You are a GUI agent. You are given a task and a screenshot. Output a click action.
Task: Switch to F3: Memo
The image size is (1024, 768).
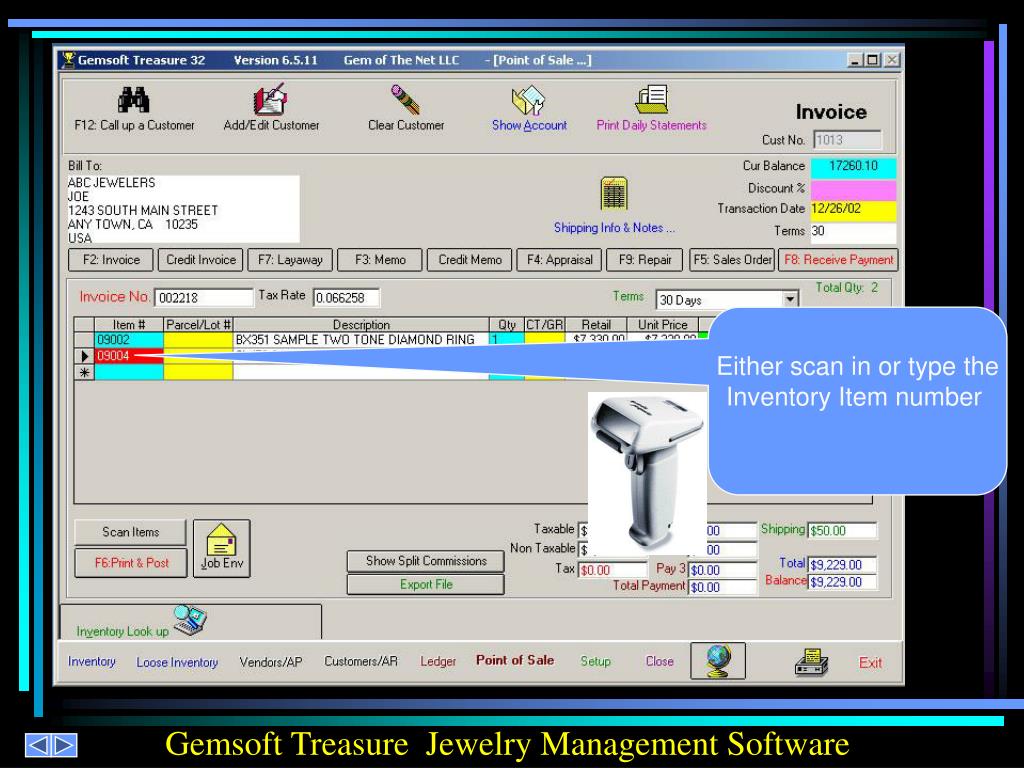(380, 260)
